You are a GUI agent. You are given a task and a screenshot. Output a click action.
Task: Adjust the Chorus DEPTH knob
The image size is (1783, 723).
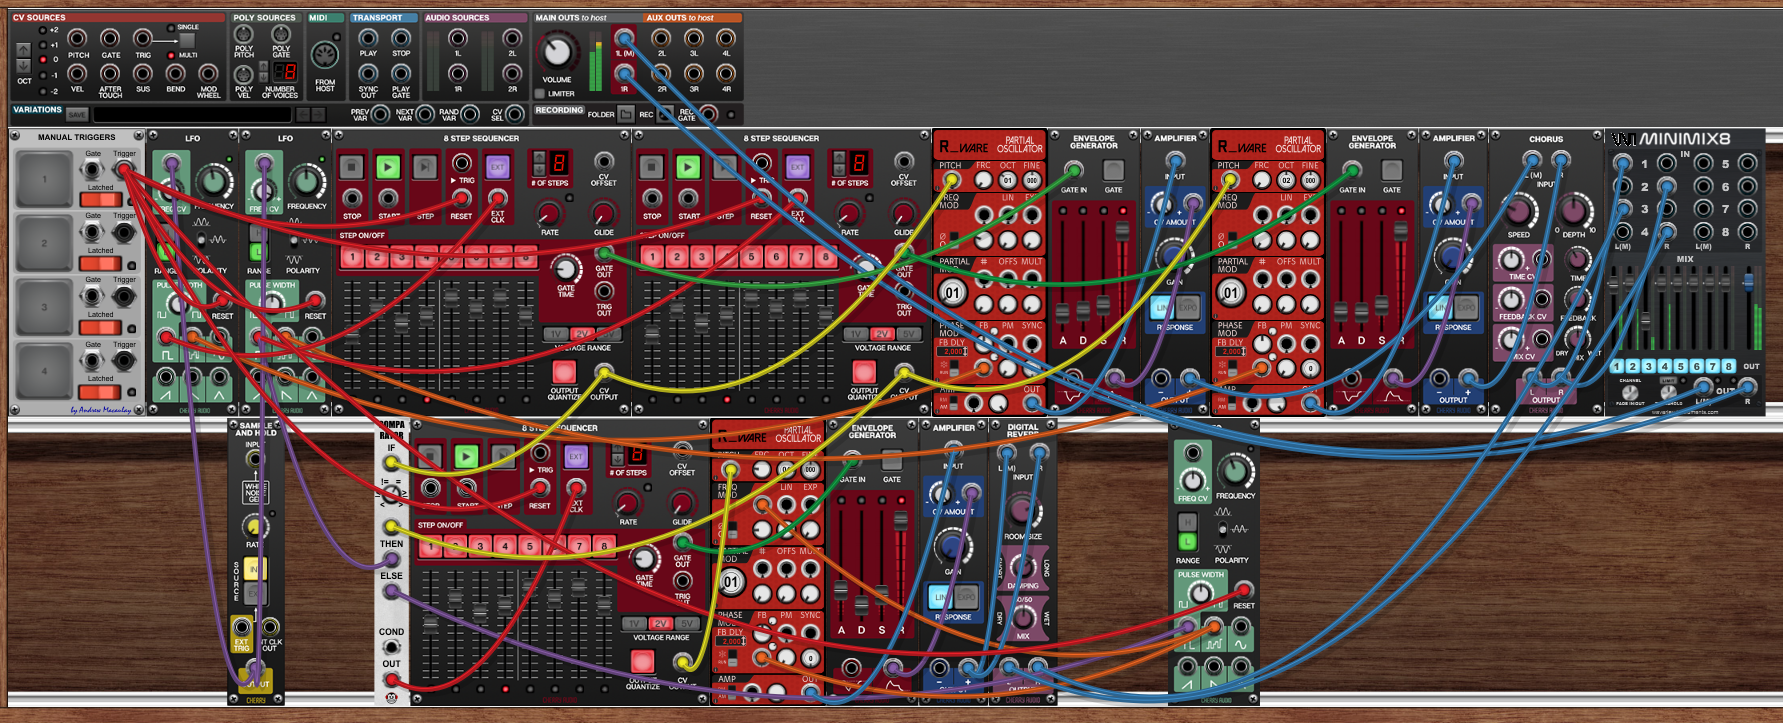pos(1574,210)
